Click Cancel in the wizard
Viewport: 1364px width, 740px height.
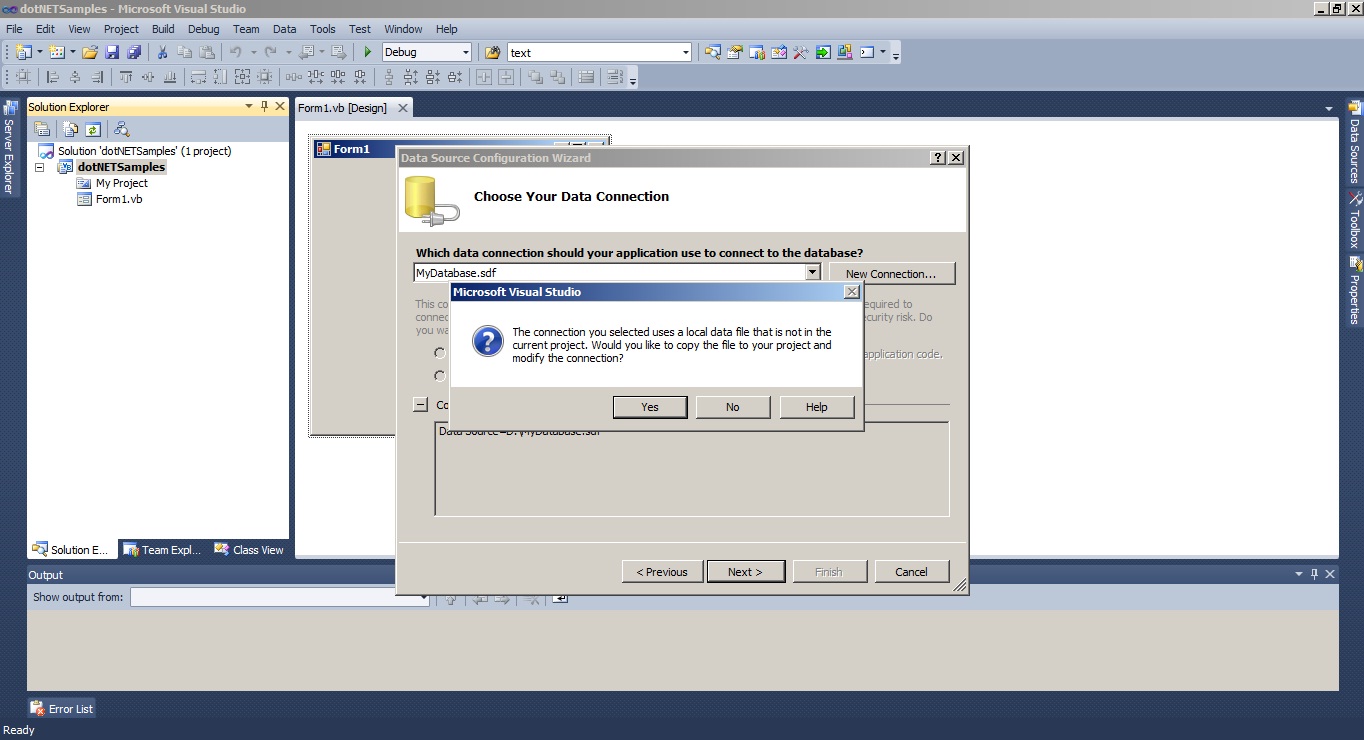pos(911,572)
